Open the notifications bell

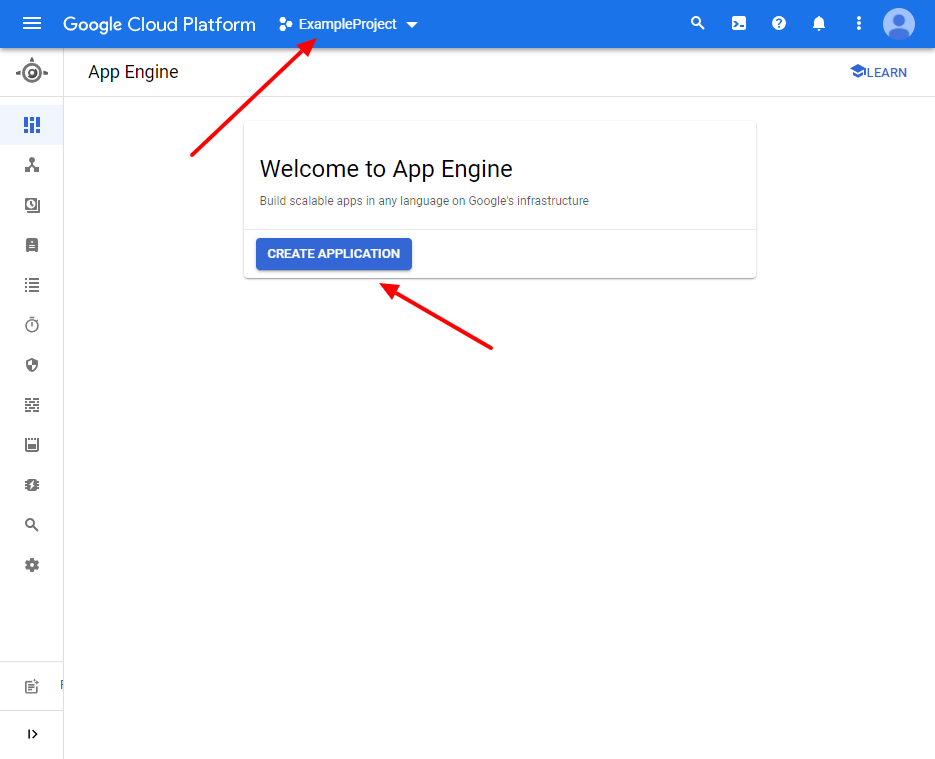coord(819,23)
